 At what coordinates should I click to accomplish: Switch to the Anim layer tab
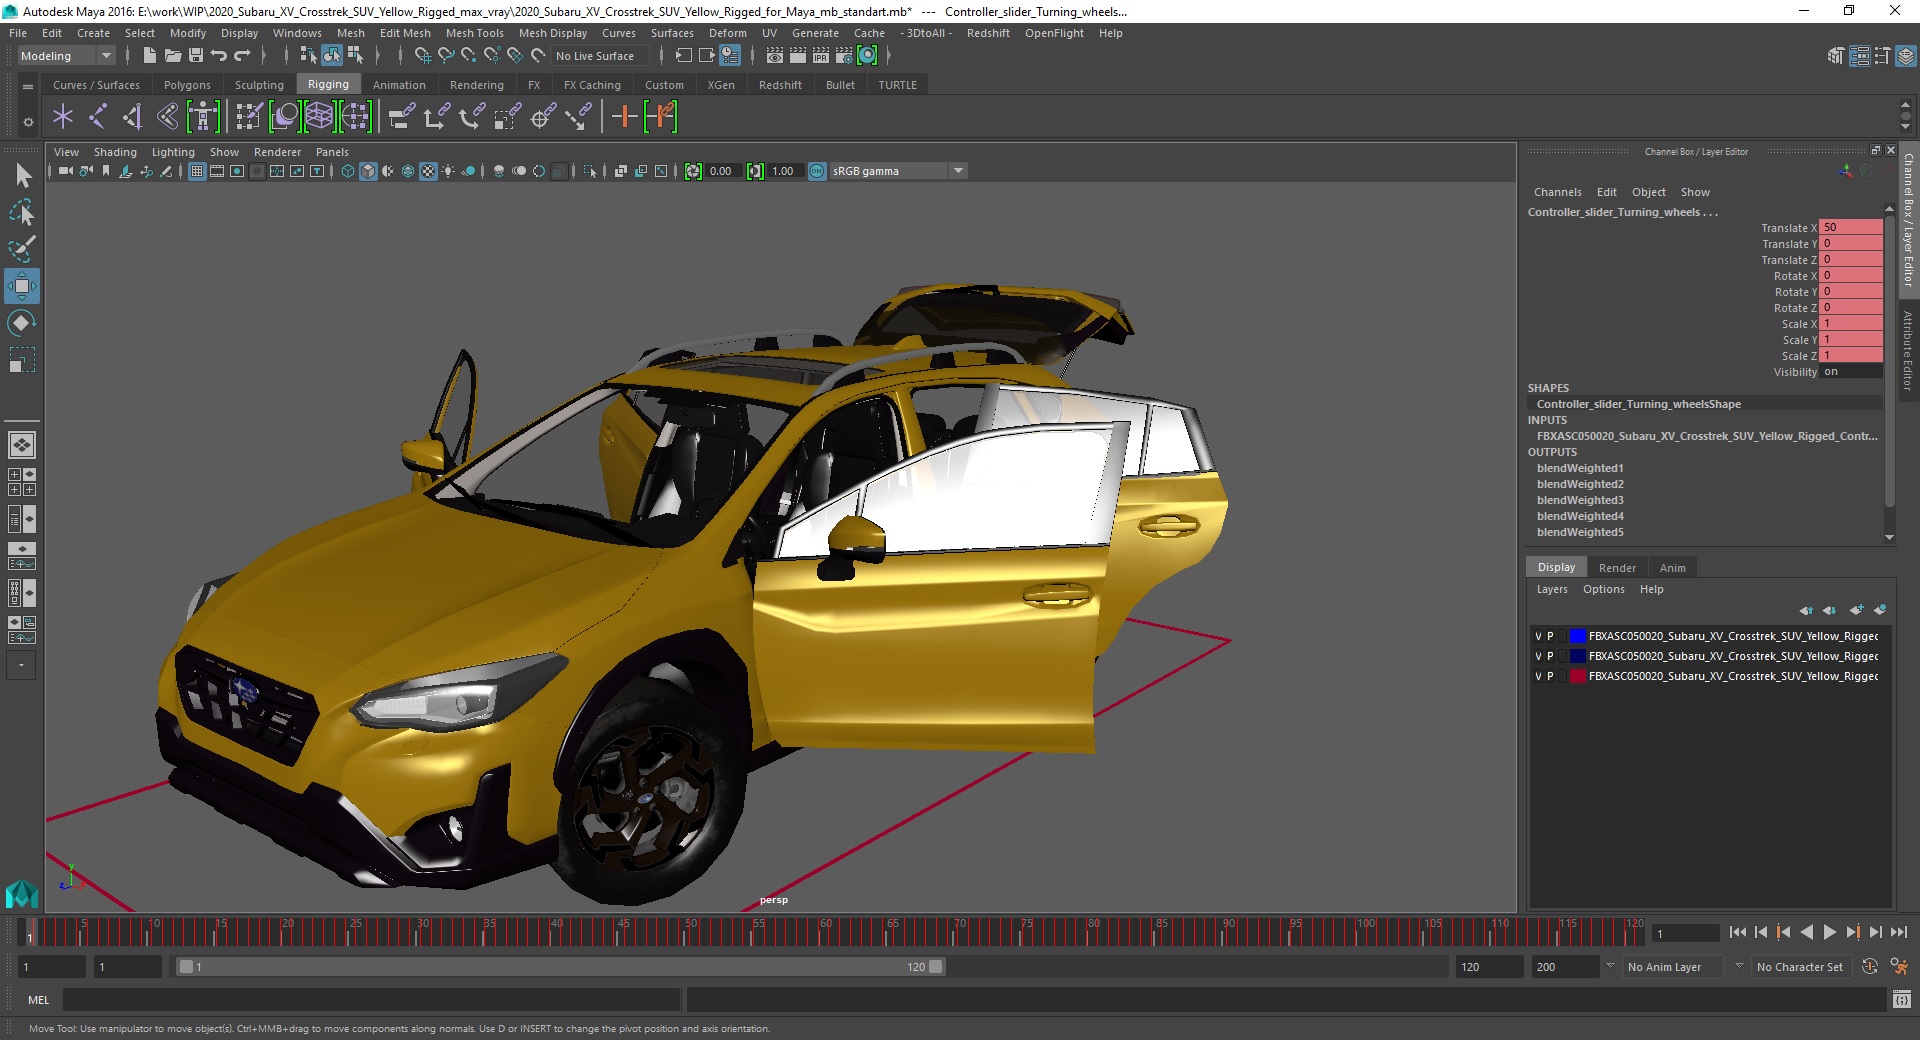pos(1672,567)
